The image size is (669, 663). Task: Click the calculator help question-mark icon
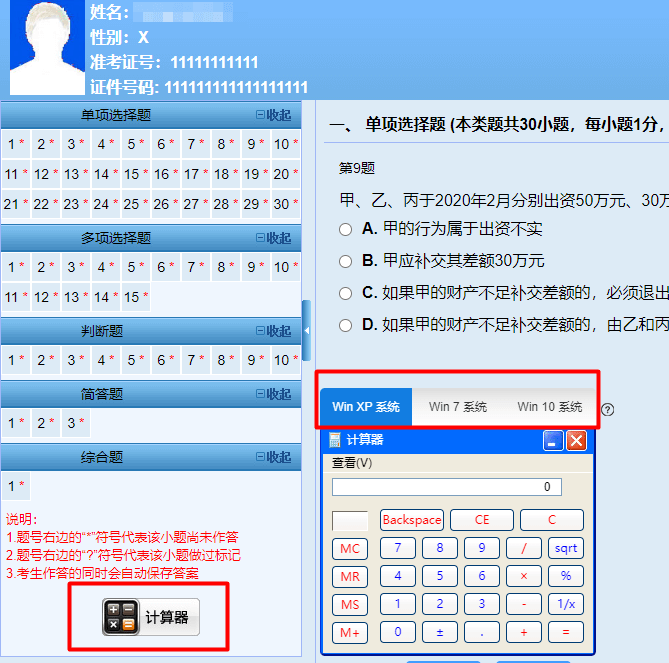(607, 410)
